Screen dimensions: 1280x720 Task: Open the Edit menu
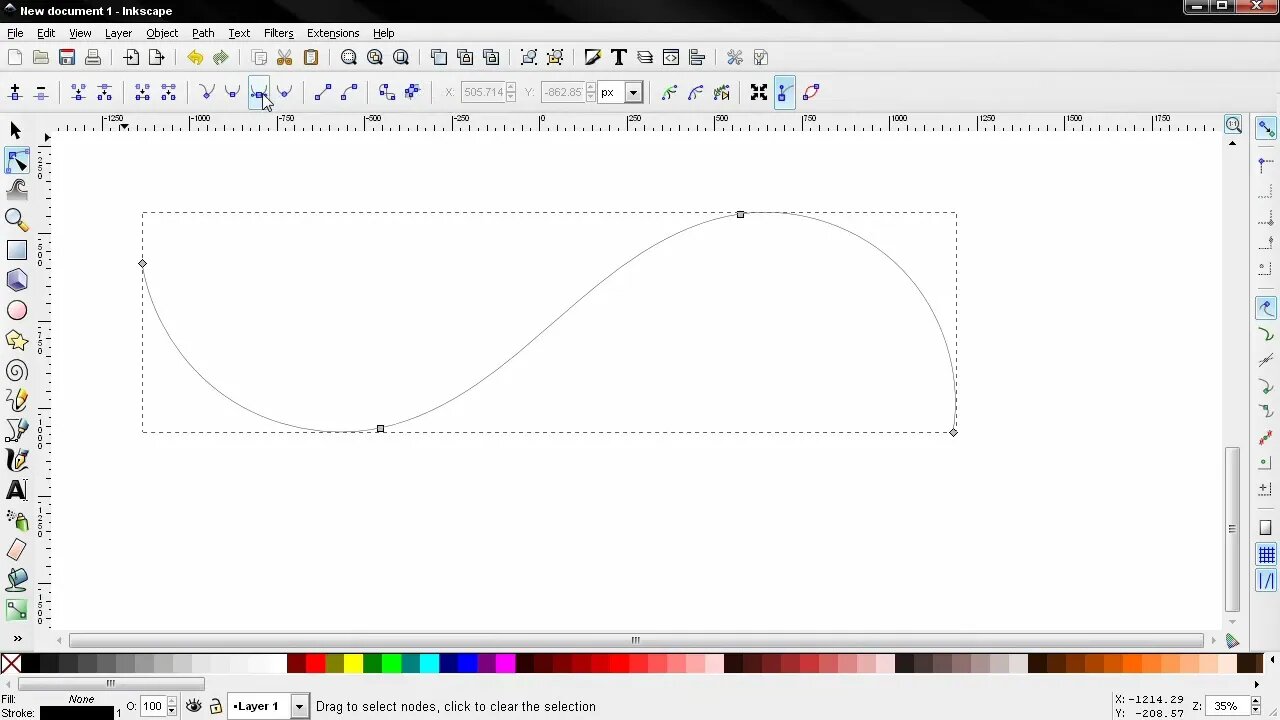click(46, 33)
